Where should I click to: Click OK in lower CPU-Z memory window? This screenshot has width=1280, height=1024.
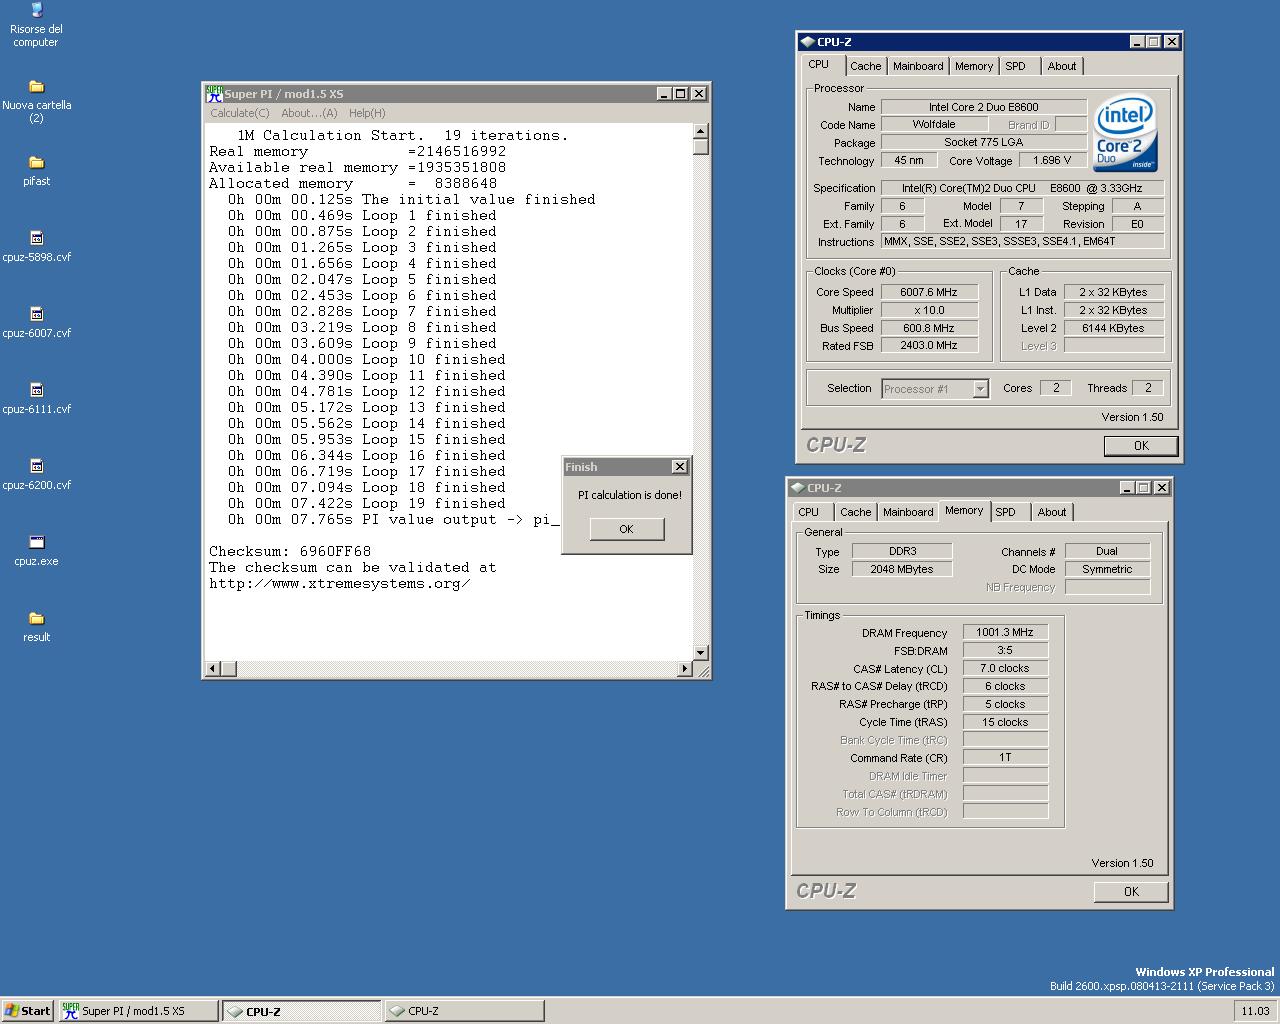[1131, 892]
